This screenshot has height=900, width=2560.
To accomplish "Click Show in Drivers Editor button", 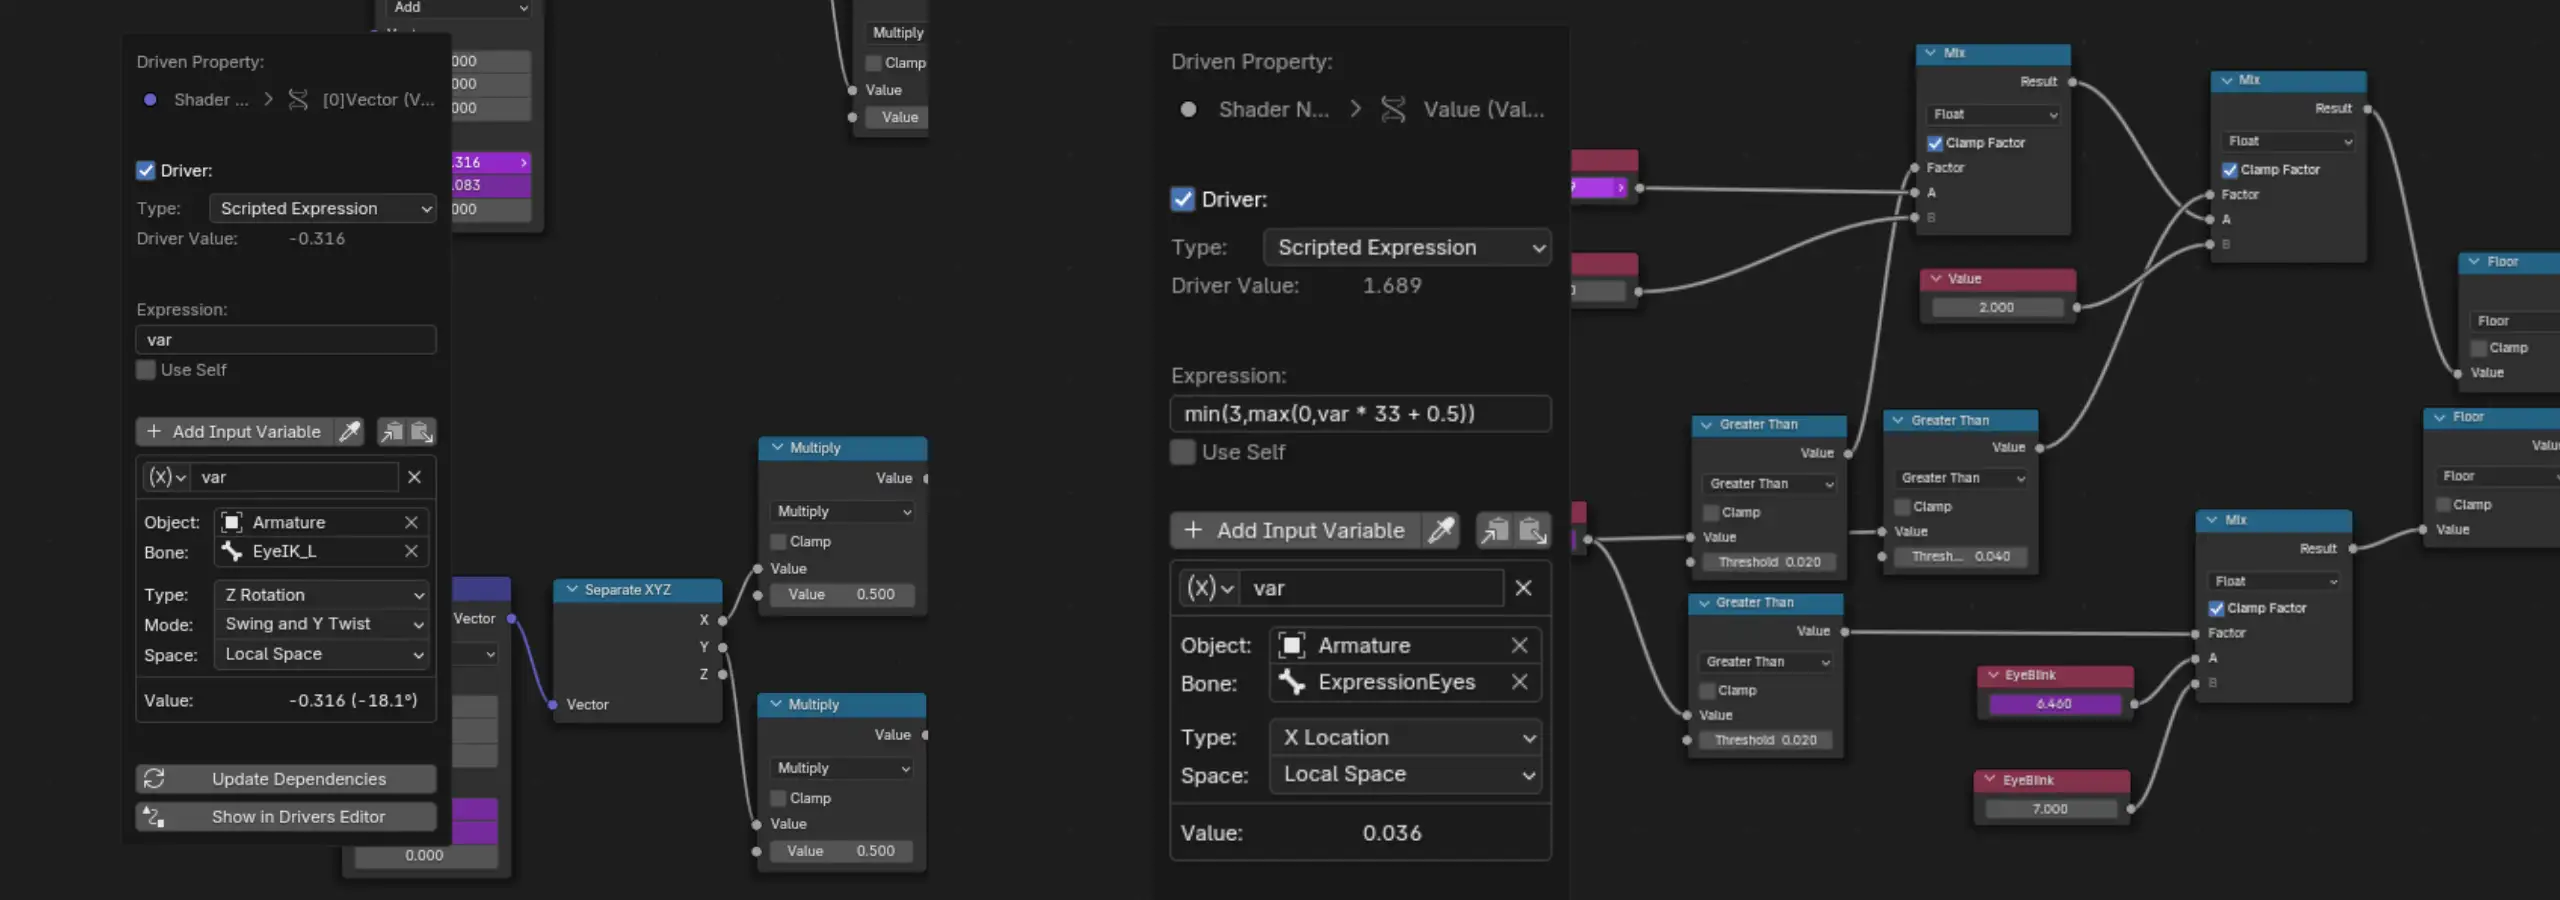I will pyautogui.click(x=286, y=816).
